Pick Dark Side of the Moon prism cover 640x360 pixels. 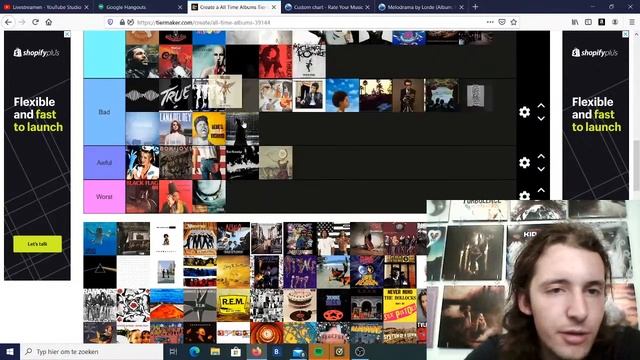pos(100,272)
